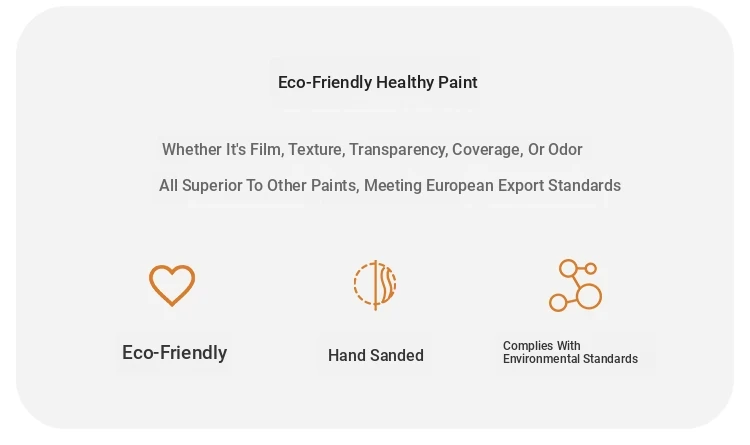Click the word 'Texture' in the description
Image resolution: width=750 pixels, height=445 pixels.
[315, 150]
